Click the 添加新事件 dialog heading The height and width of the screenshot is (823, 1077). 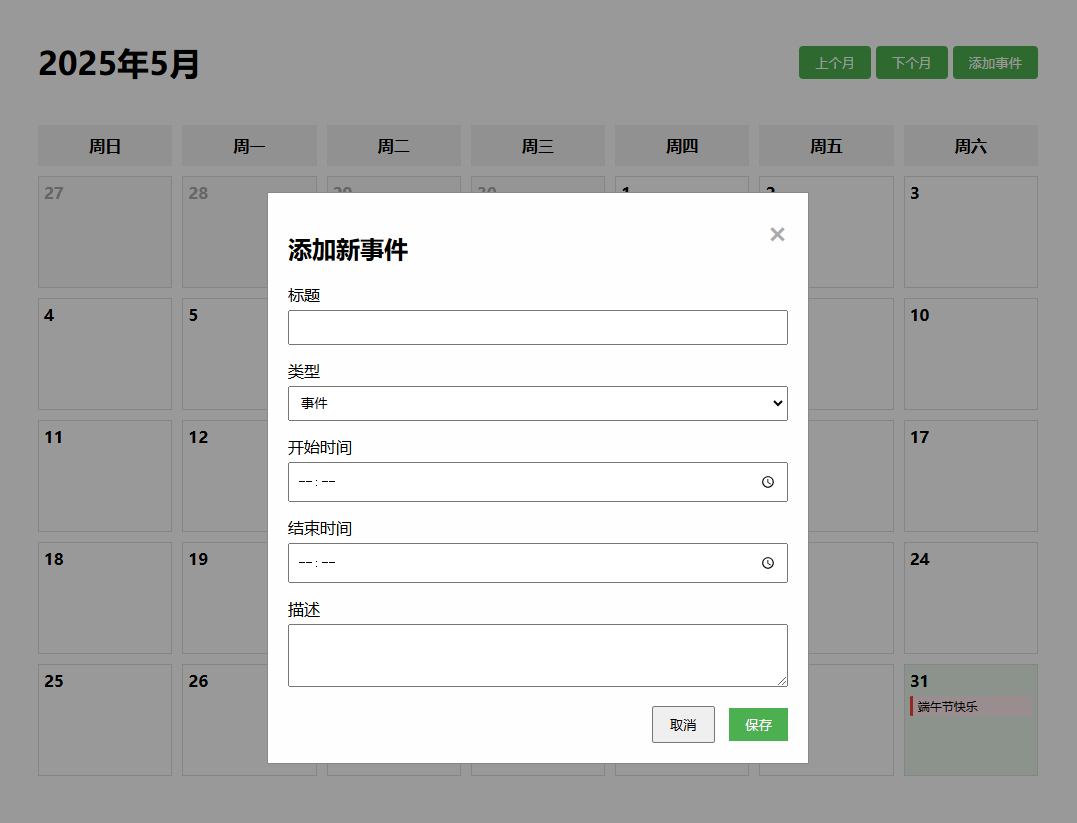pyautogui.click(x=348, y=250)
